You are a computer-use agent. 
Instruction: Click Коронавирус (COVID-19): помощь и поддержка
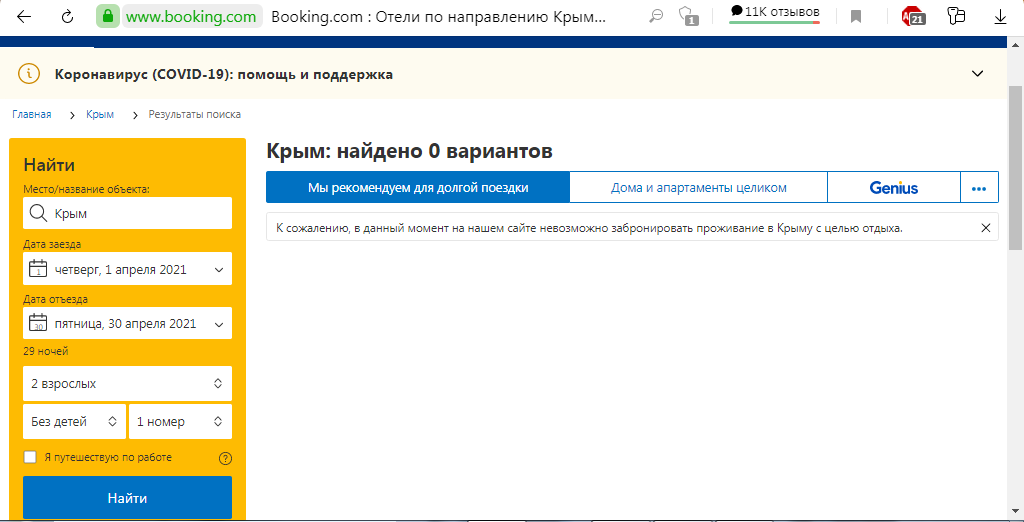(x=224, y=74)
